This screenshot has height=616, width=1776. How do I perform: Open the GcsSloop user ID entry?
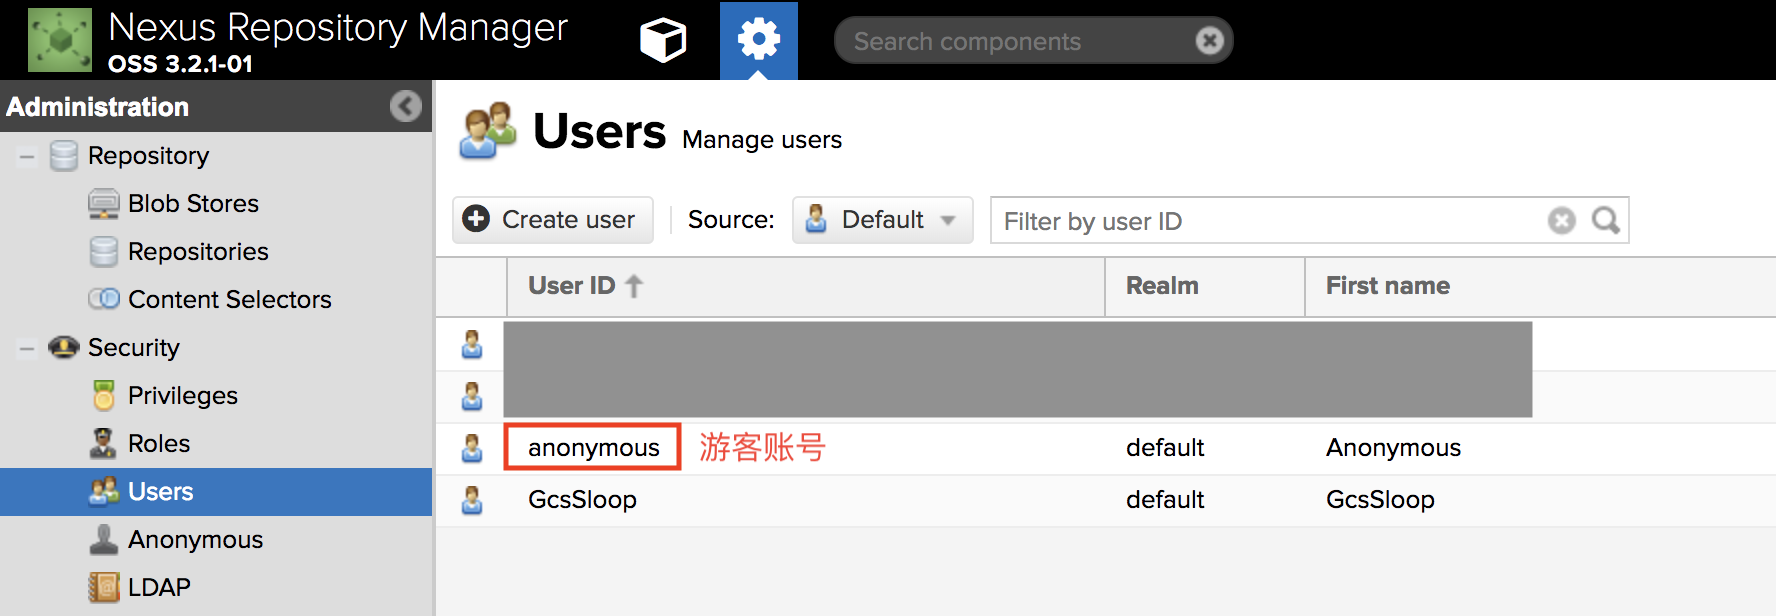tap(582, 500)
